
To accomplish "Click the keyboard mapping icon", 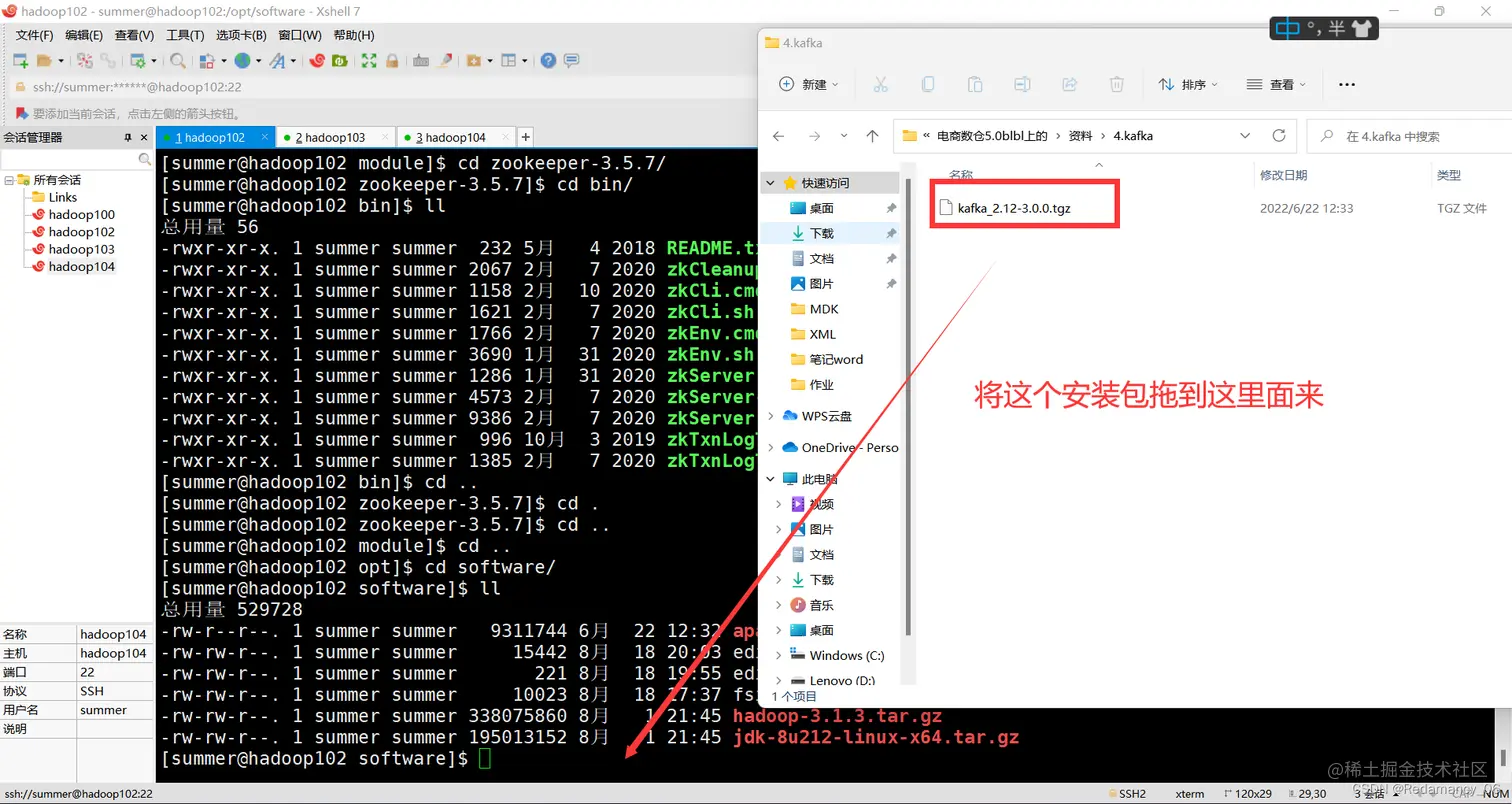I will click(421, 61).
